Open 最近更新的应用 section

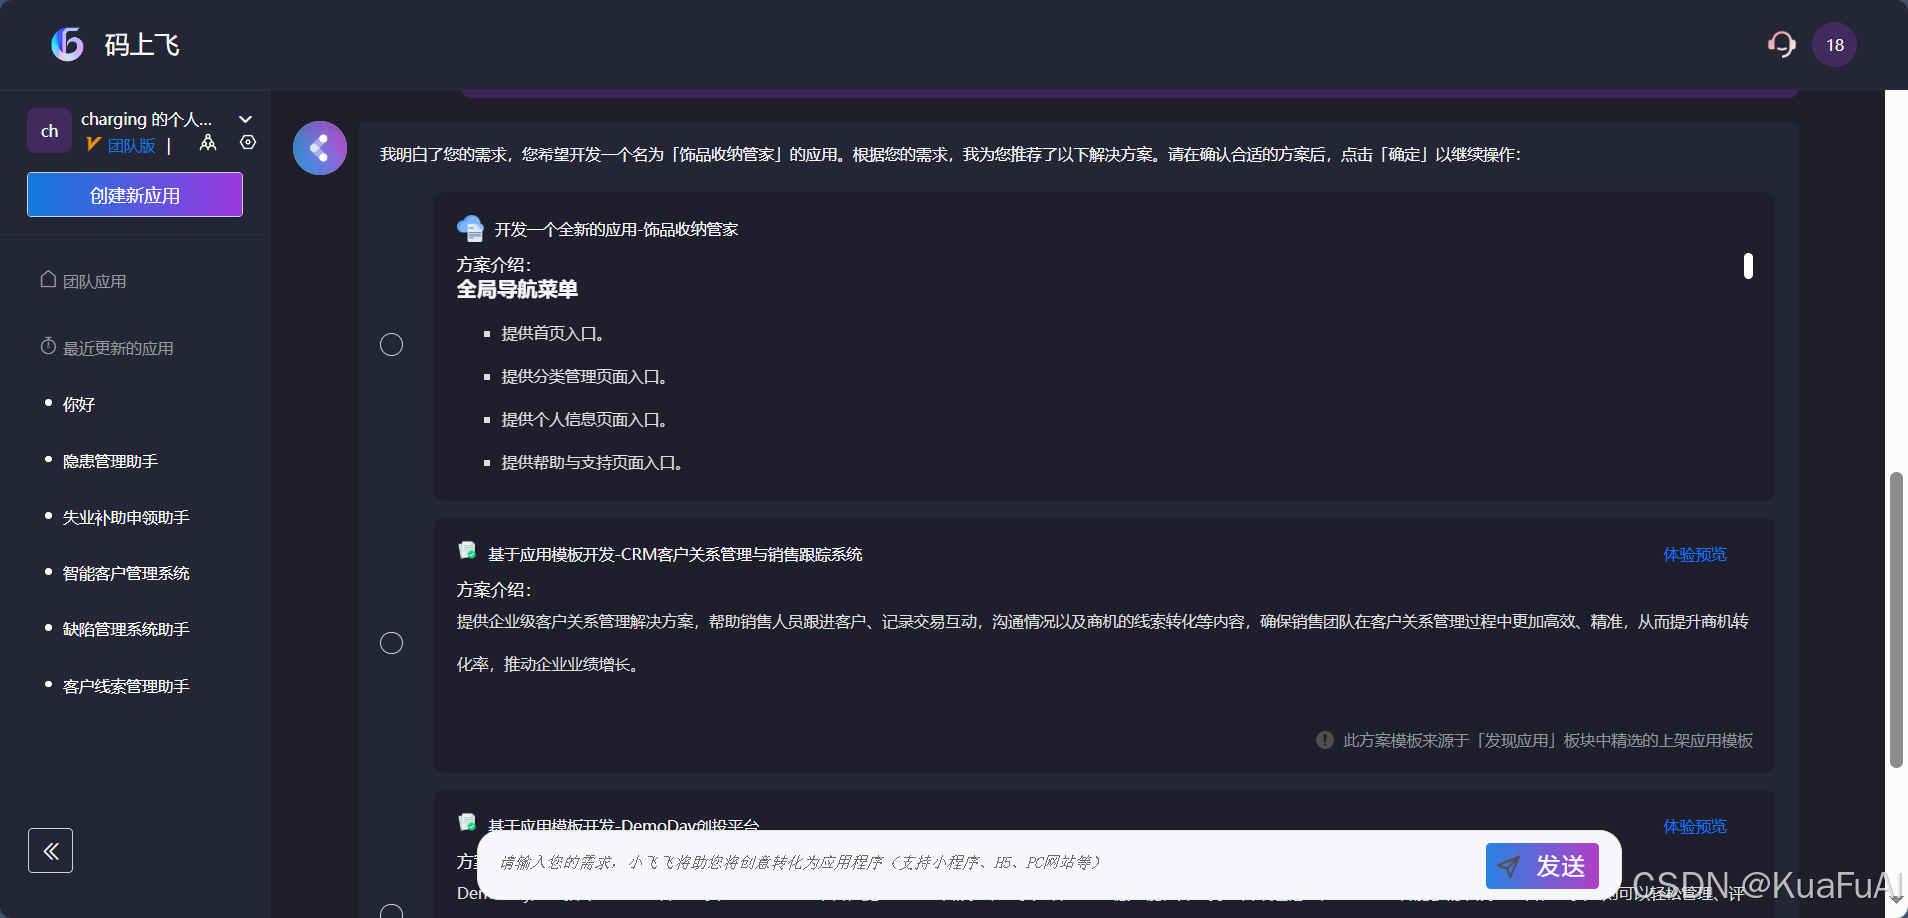click(x=106, y=347)
